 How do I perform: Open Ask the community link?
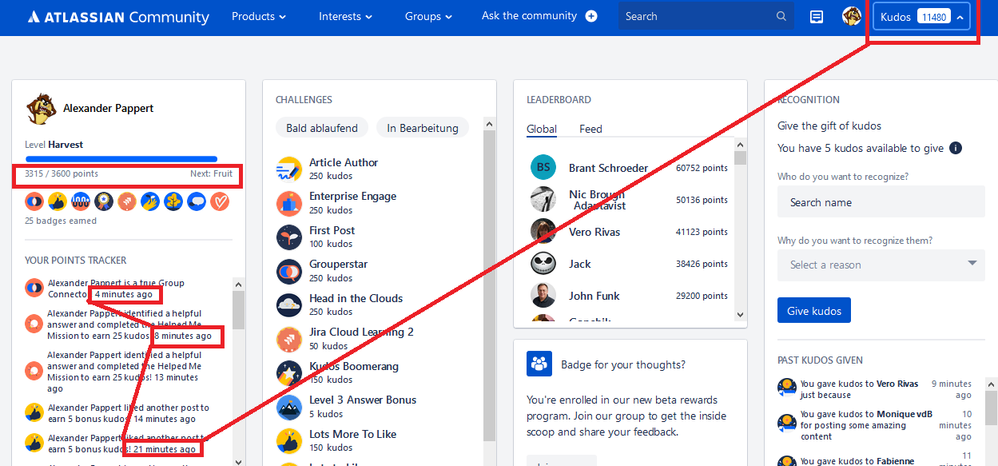click(529, 16)
